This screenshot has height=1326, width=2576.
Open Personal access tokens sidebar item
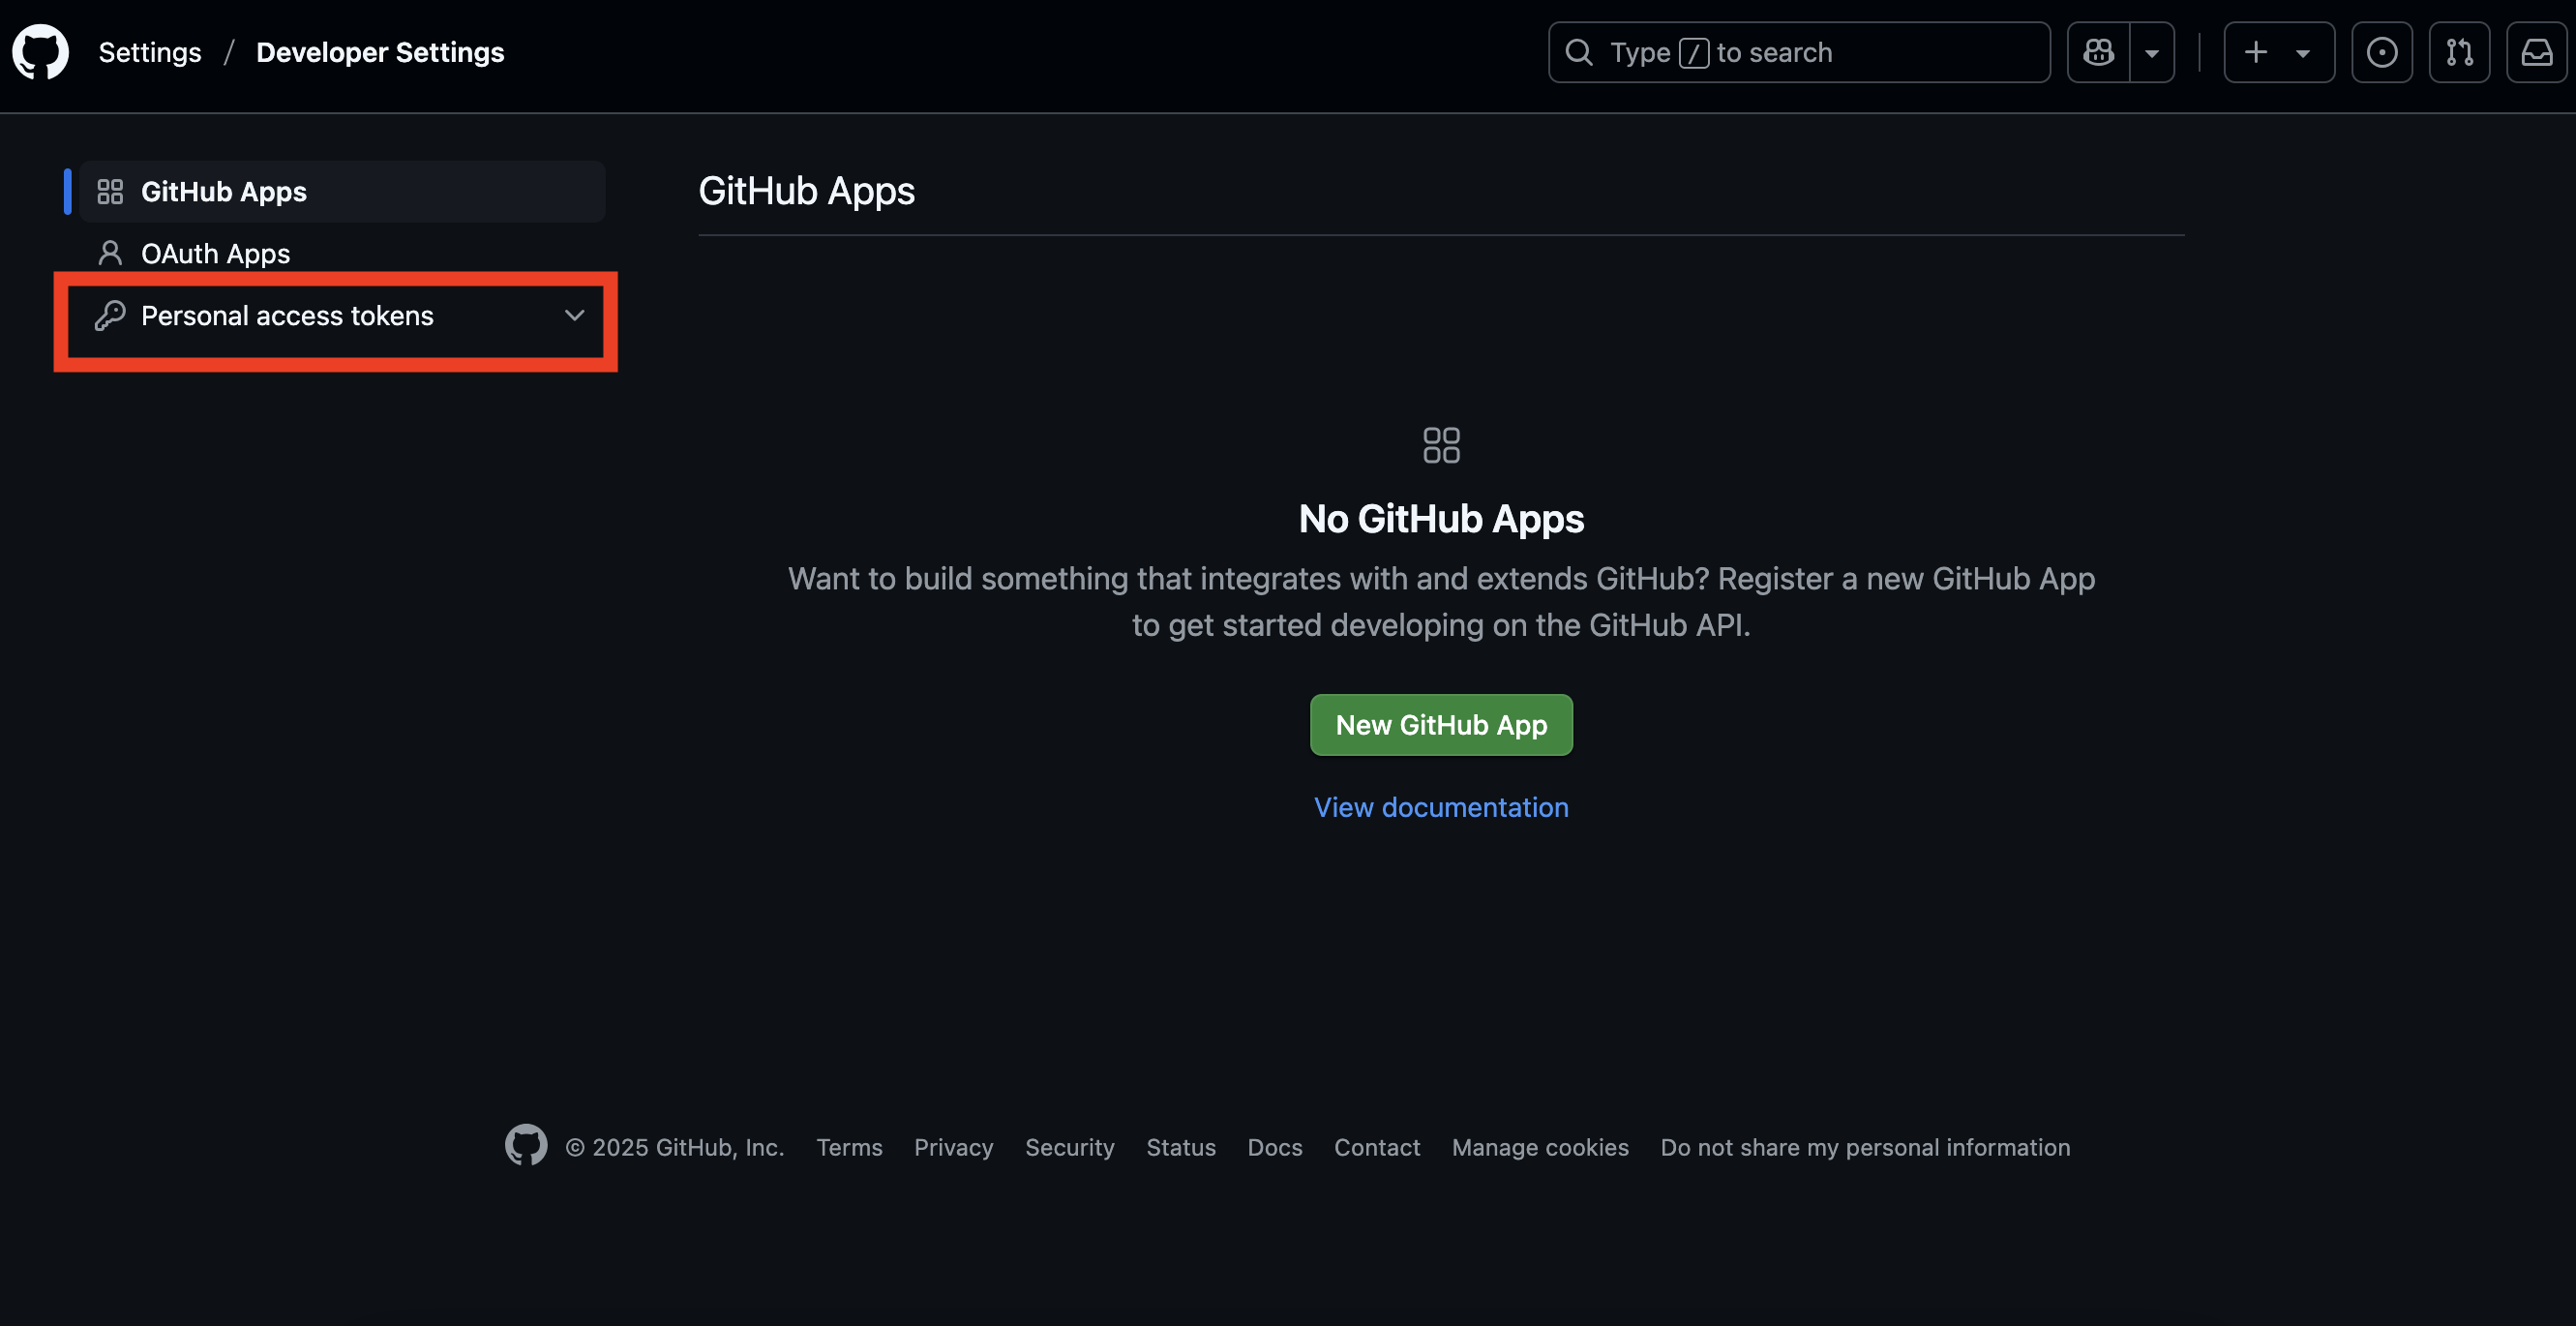pyautogui.click(x=342, y=316)
